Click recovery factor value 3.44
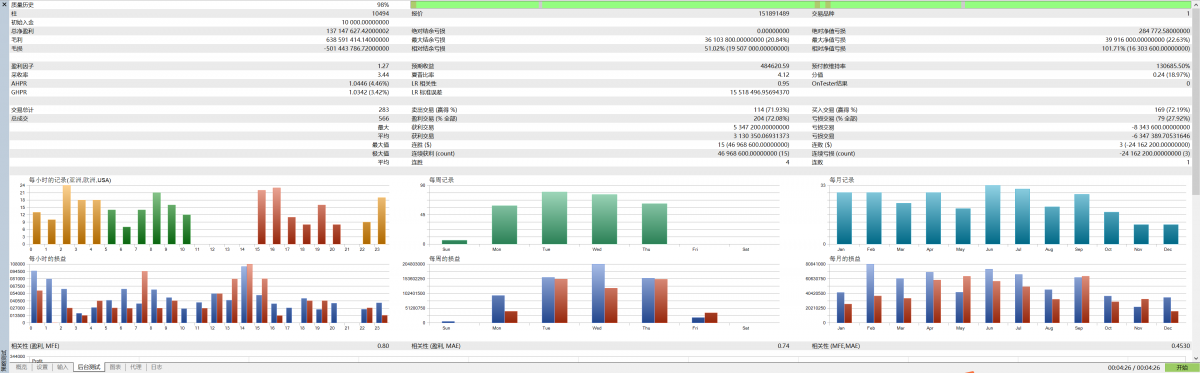 click(384, 74)
